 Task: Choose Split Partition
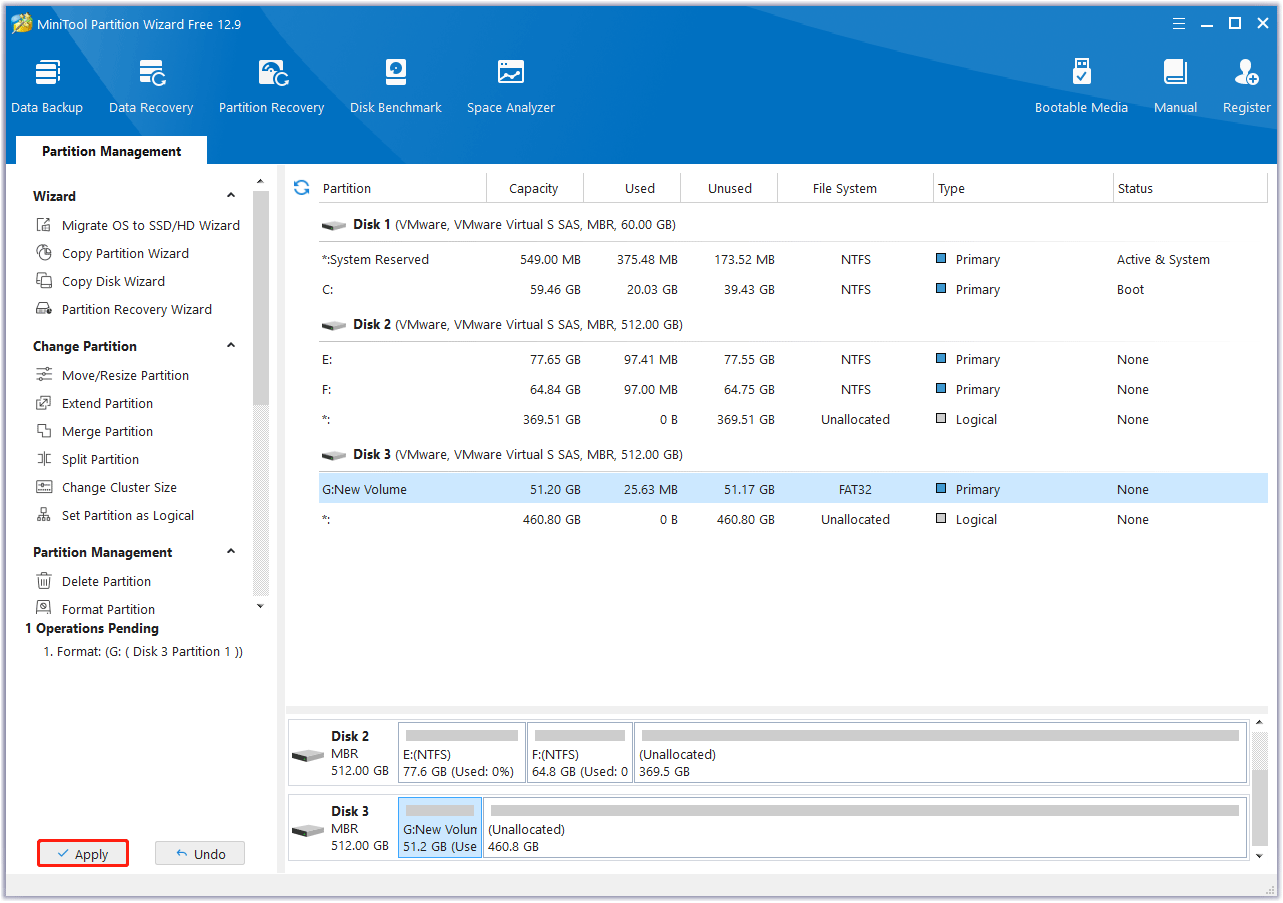coord(87,459)
